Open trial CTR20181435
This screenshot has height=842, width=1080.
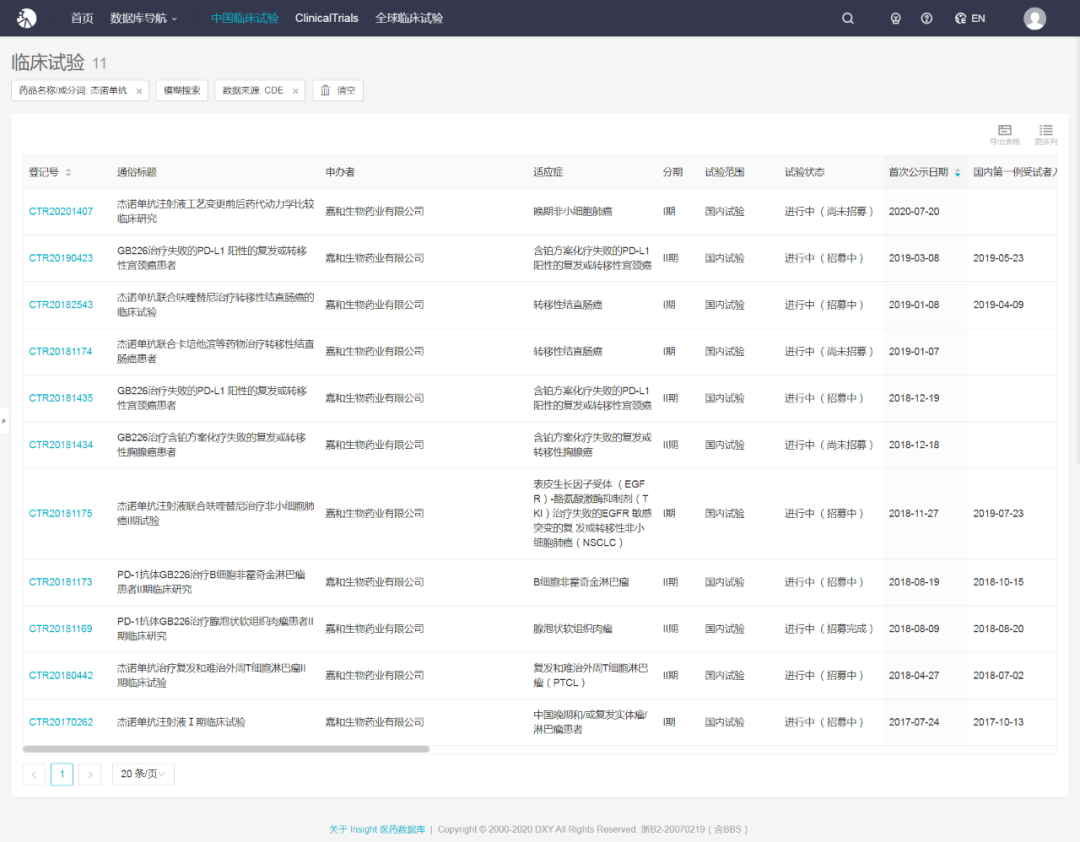coord(61,398)
